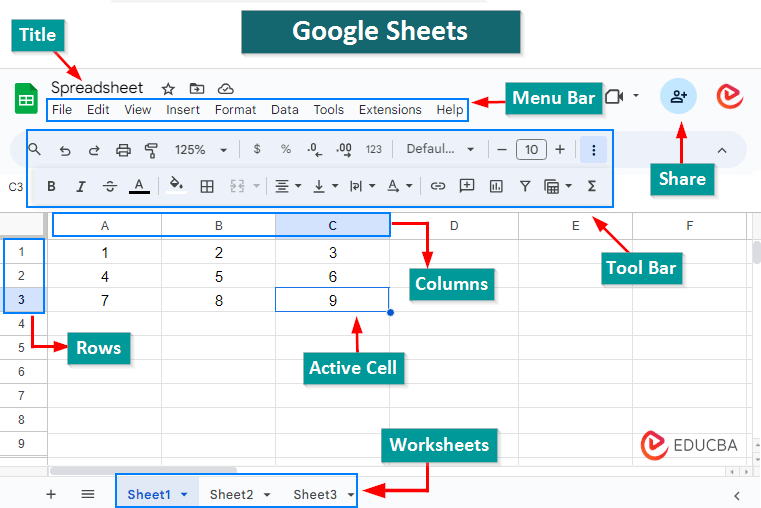
Task: Star the Spreadsheet document
Action: pos(168,89)
